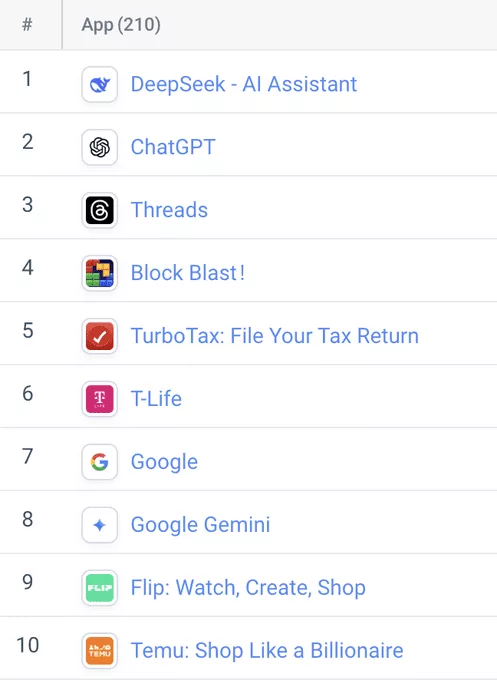Screen dimensions: 497x680
Task: Open the pink T-Life icon
Action: coord(100,399)
